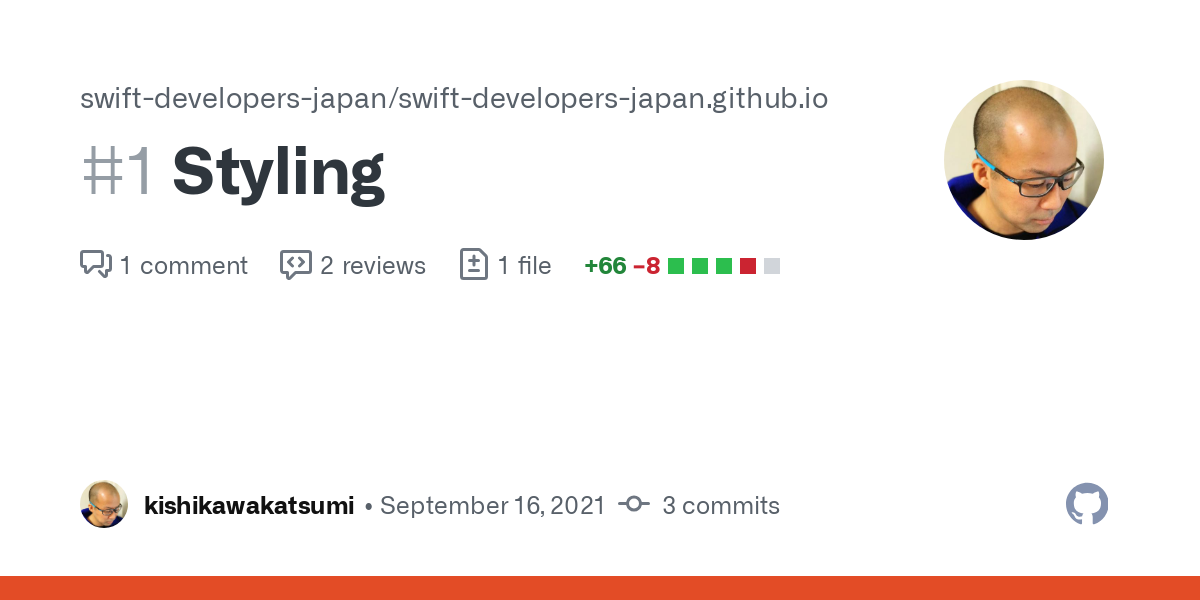Screen dimensions: 1200x600
Task: Click the code review icon
Action: click(296, 265)
